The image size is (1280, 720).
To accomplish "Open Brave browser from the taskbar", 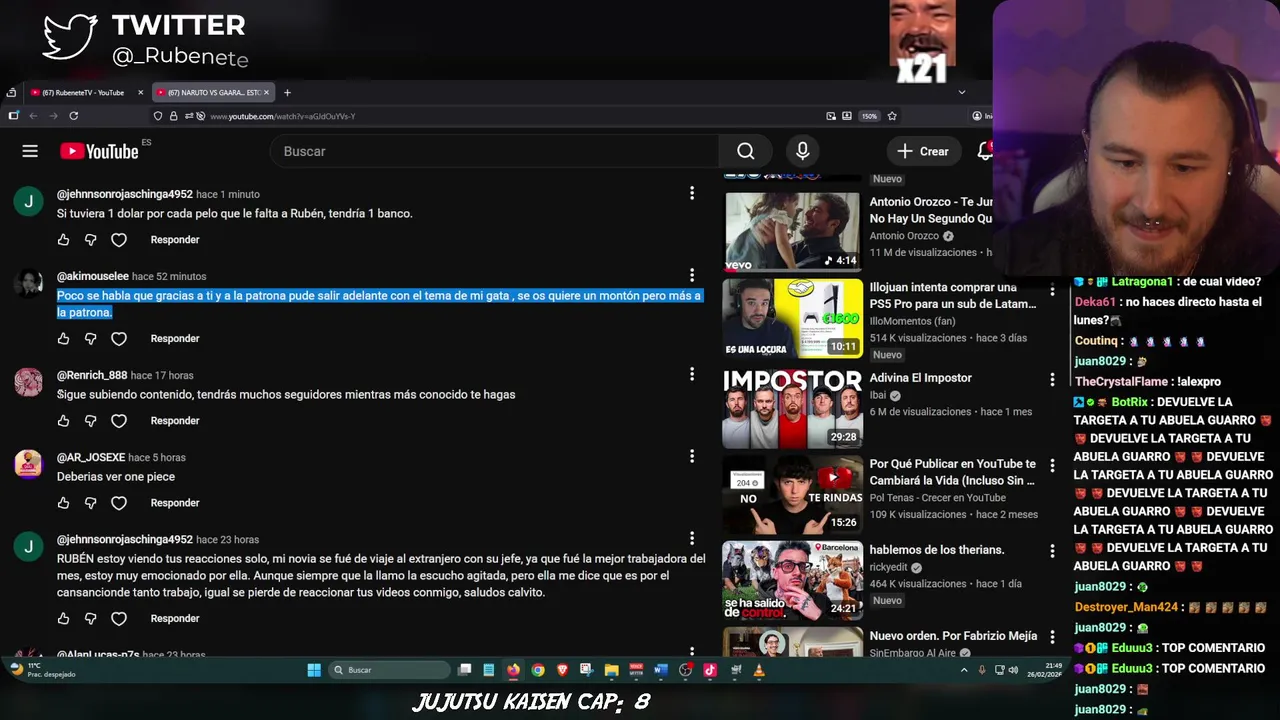I will (x=562, y=670).
